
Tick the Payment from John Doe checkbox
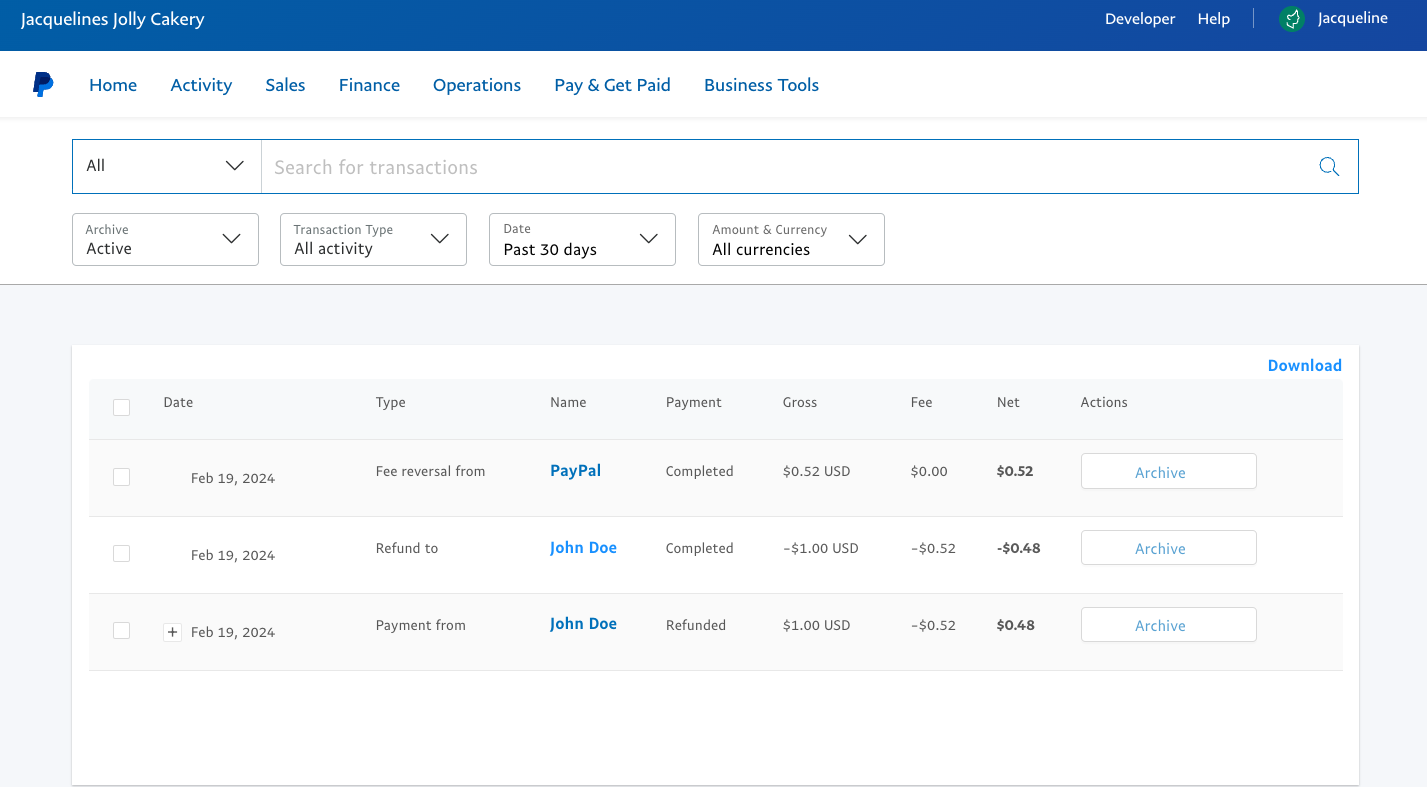click(x=121, y=630)
